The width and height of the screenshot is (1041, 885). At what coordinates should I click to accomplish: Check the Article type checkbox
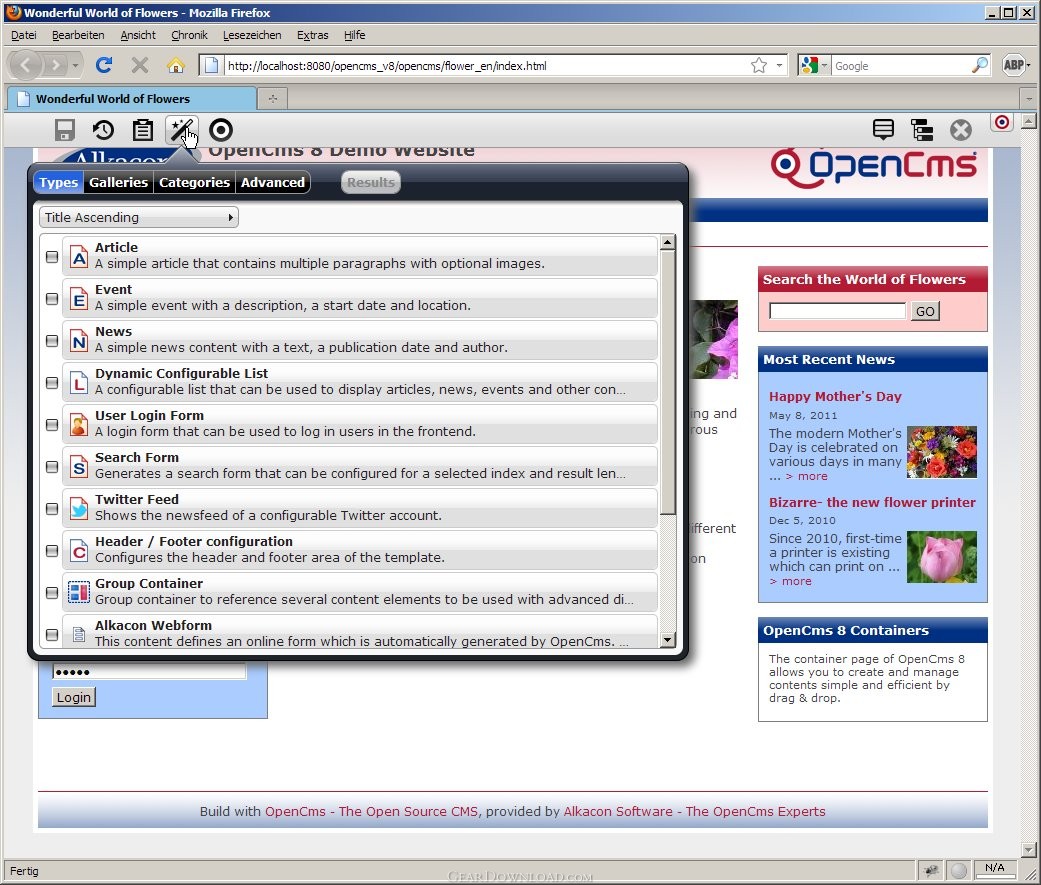click(x=52, y=257)
